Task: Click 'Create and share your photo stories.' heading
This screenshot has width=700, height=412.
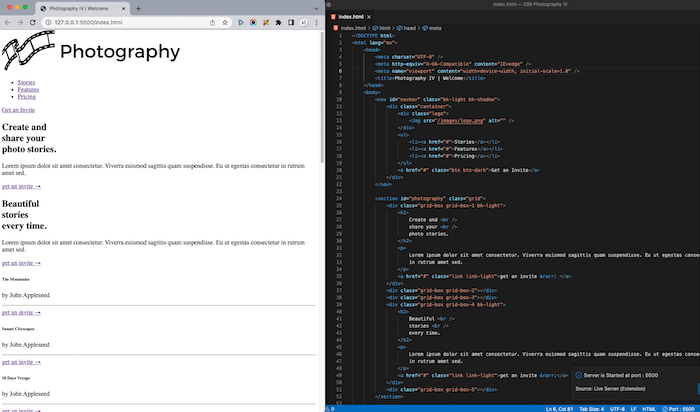Action: tap(29, 138)
